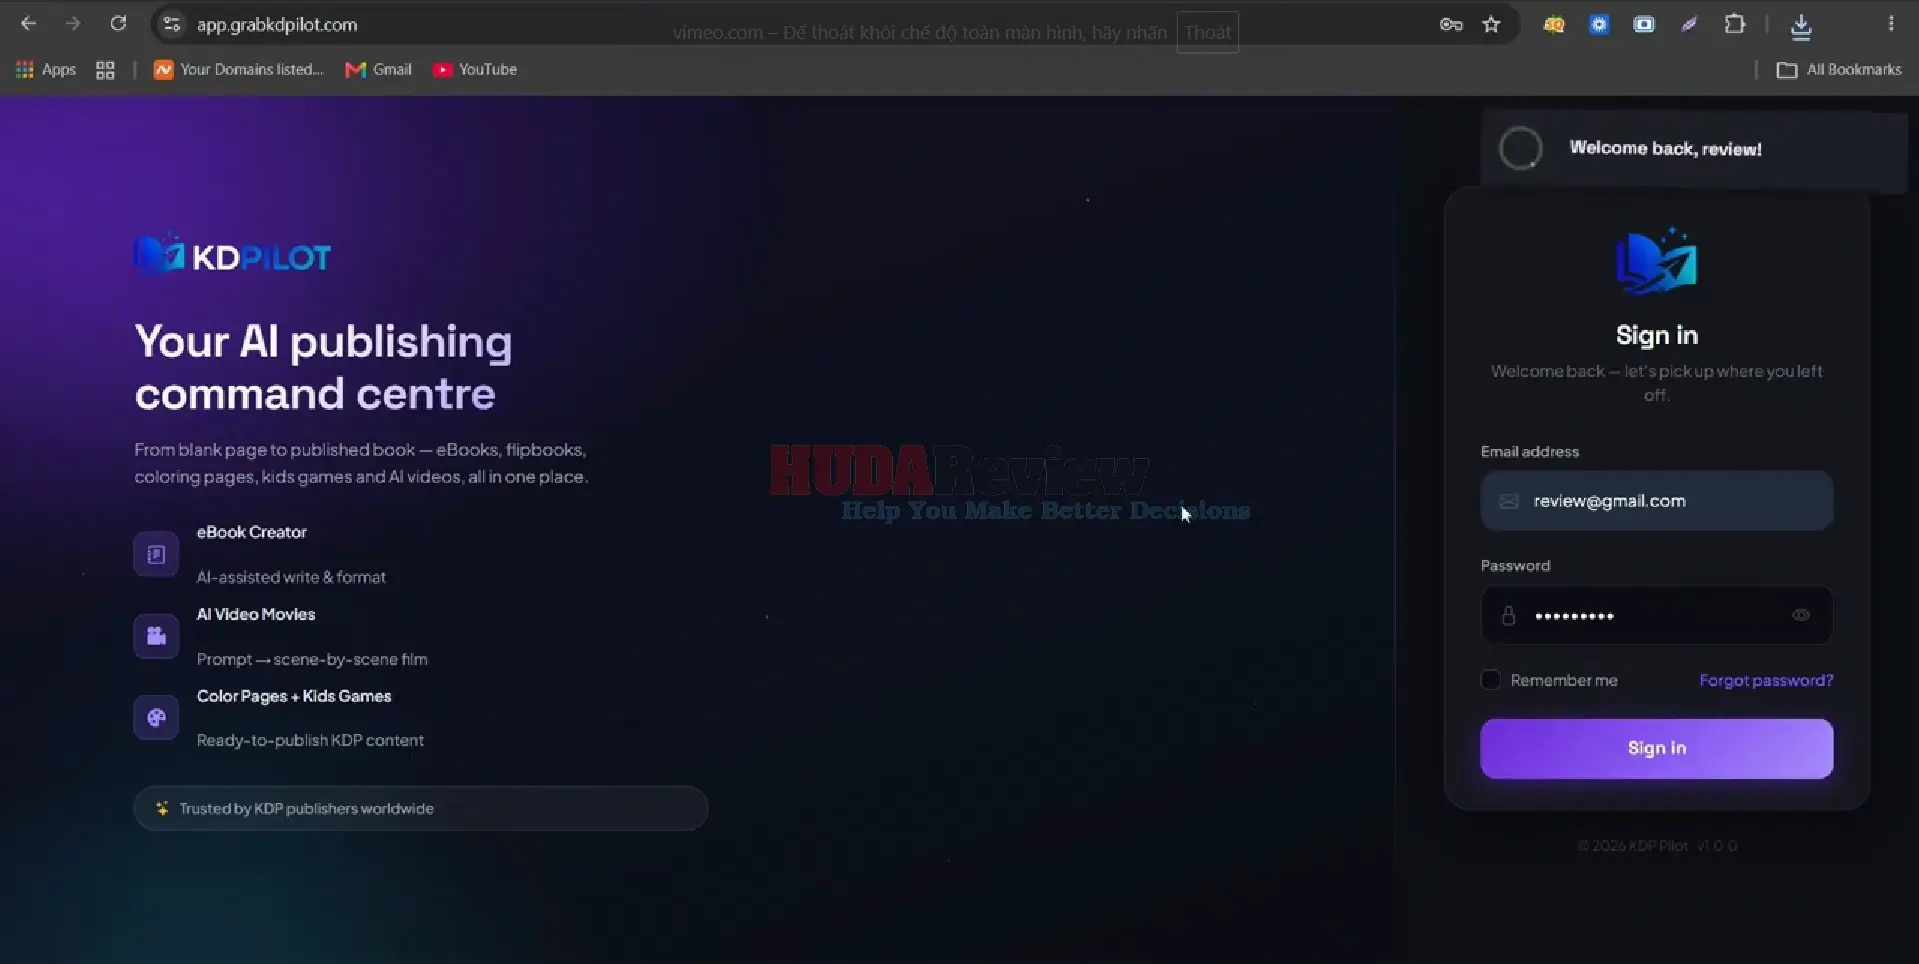The image size is (1919, 964).
Task: Select the AI Video Movies heading
Action: (256, 614)
